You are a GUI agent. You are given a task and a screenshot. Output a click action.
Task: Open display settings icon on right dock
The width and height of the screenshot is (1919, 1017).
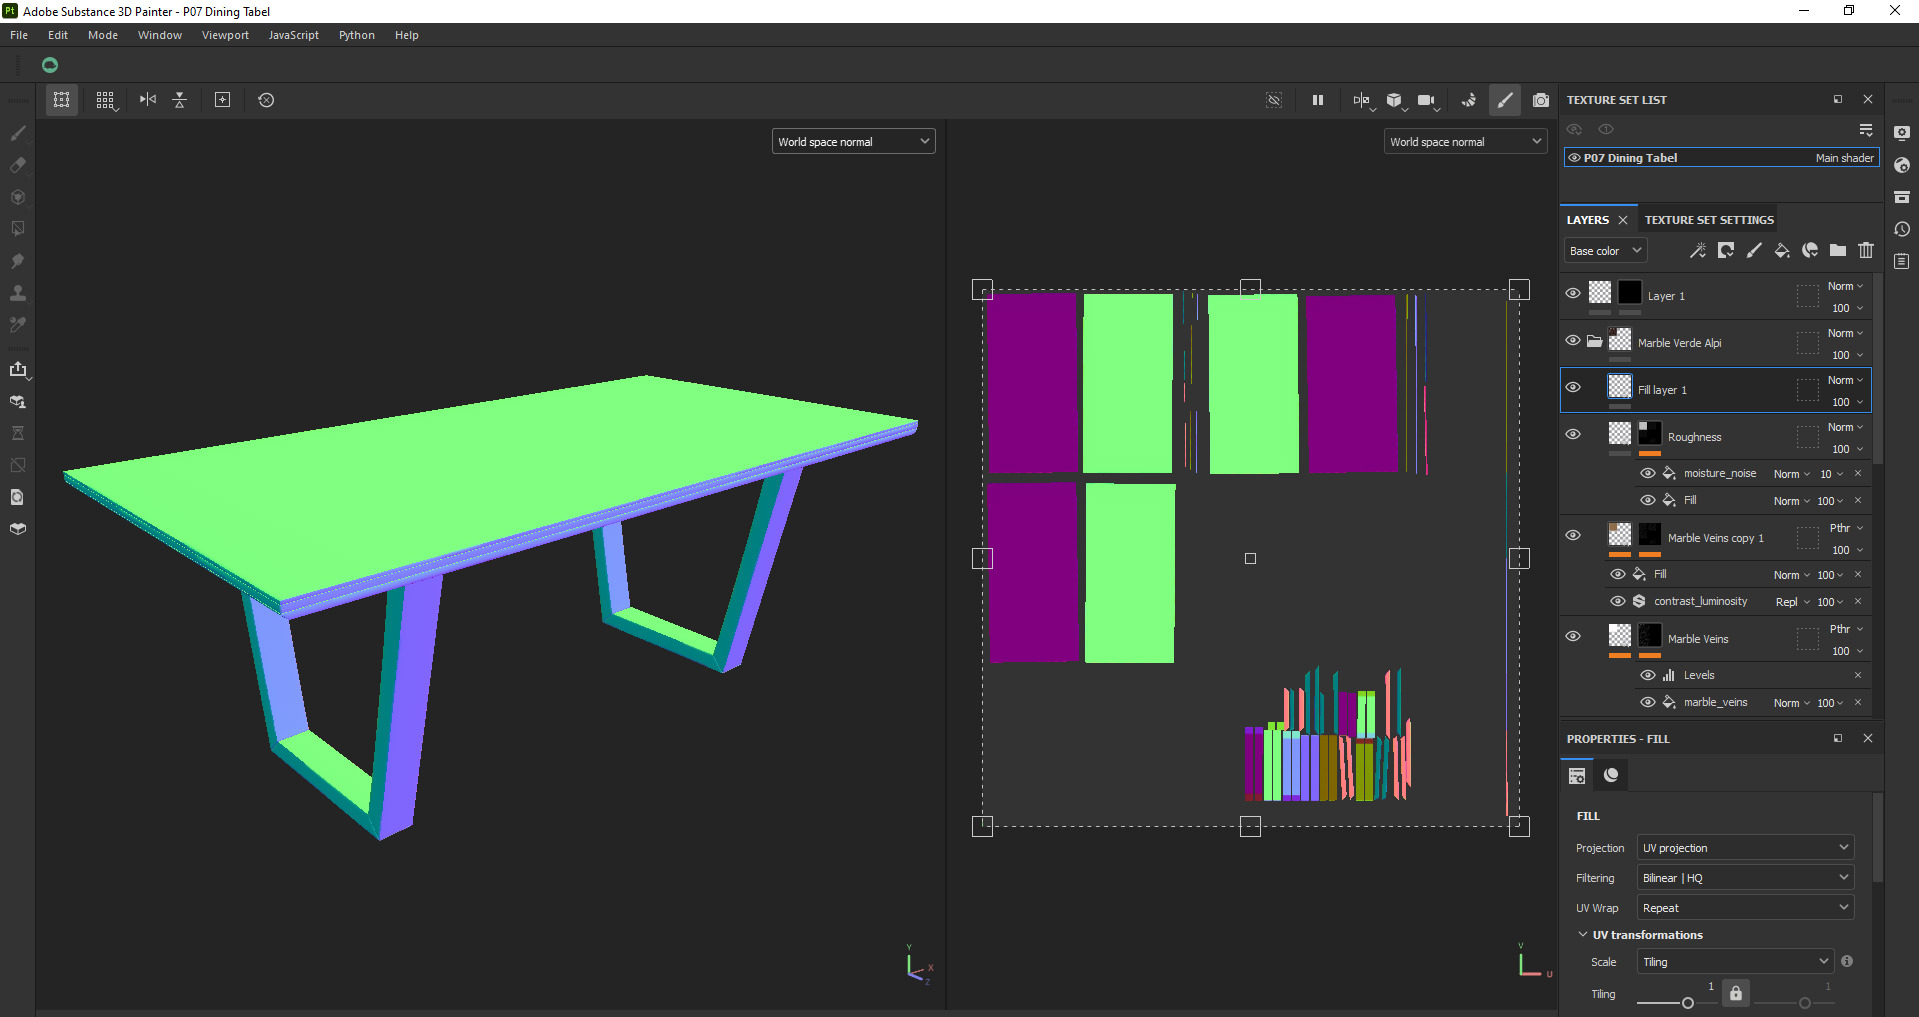pos(1902,133)
